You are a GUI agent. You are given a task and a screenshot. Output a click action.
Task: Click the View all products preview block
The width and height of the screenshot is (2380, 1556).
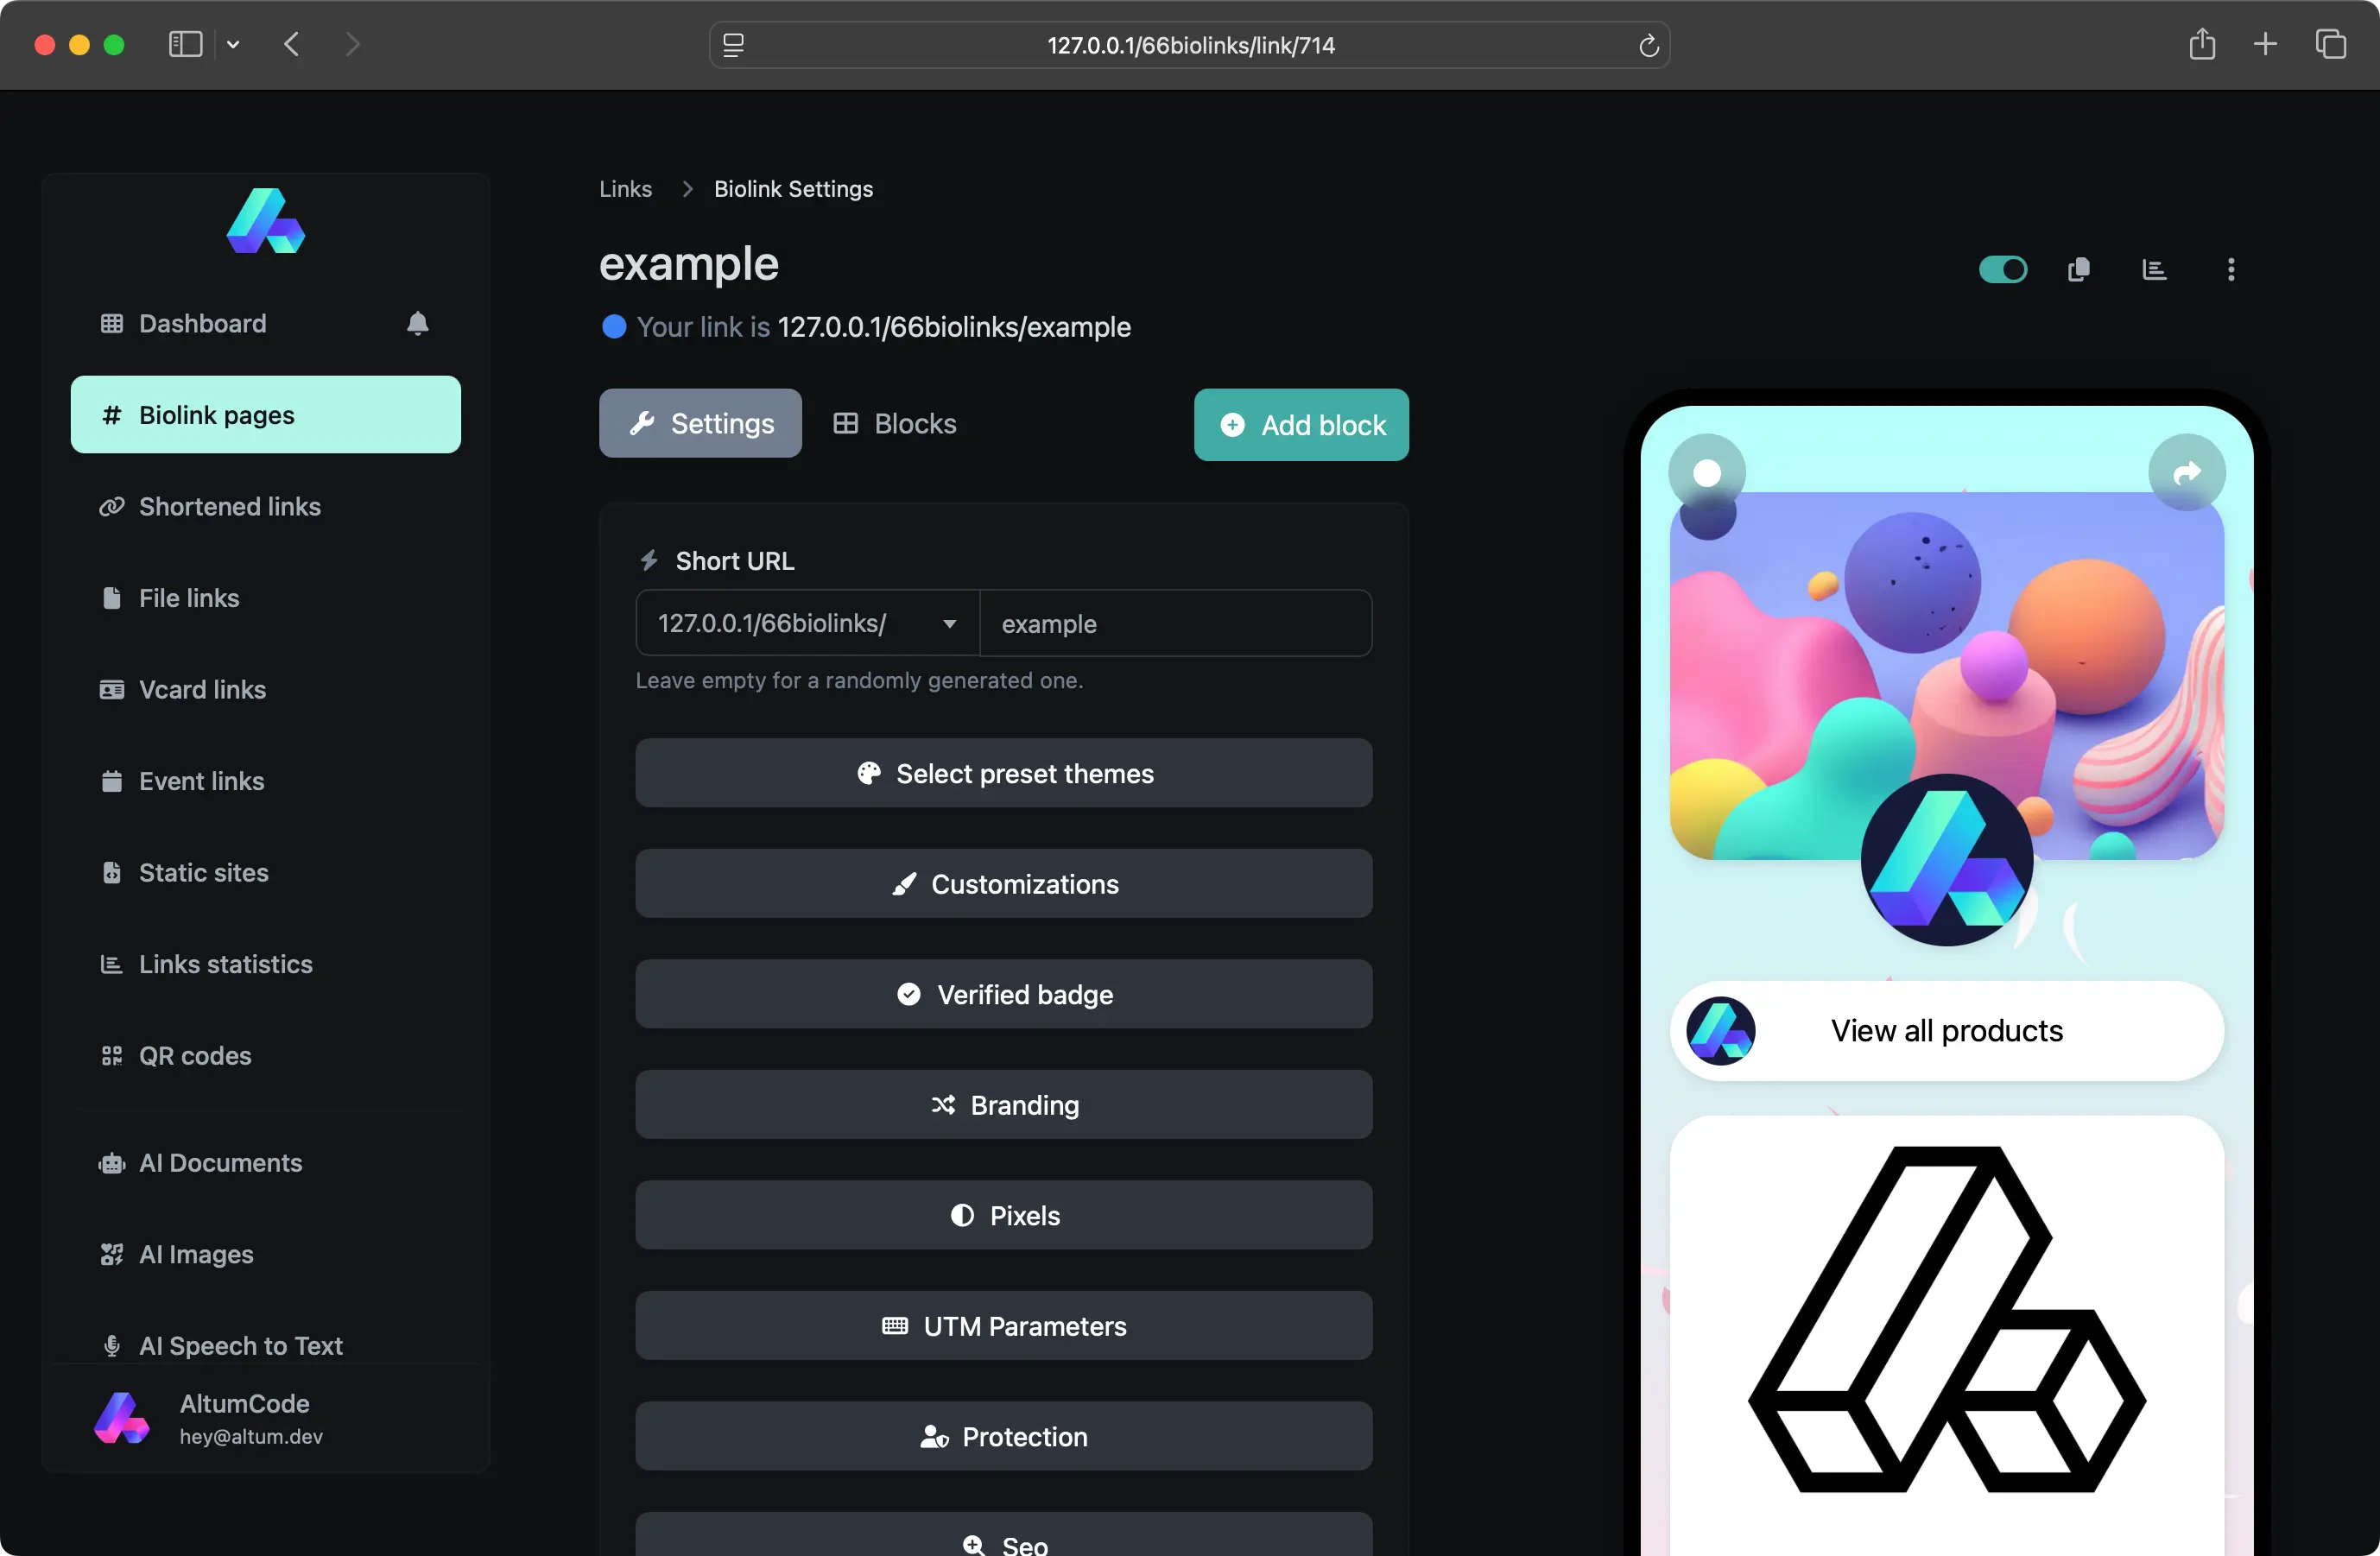[1945, 1031]
